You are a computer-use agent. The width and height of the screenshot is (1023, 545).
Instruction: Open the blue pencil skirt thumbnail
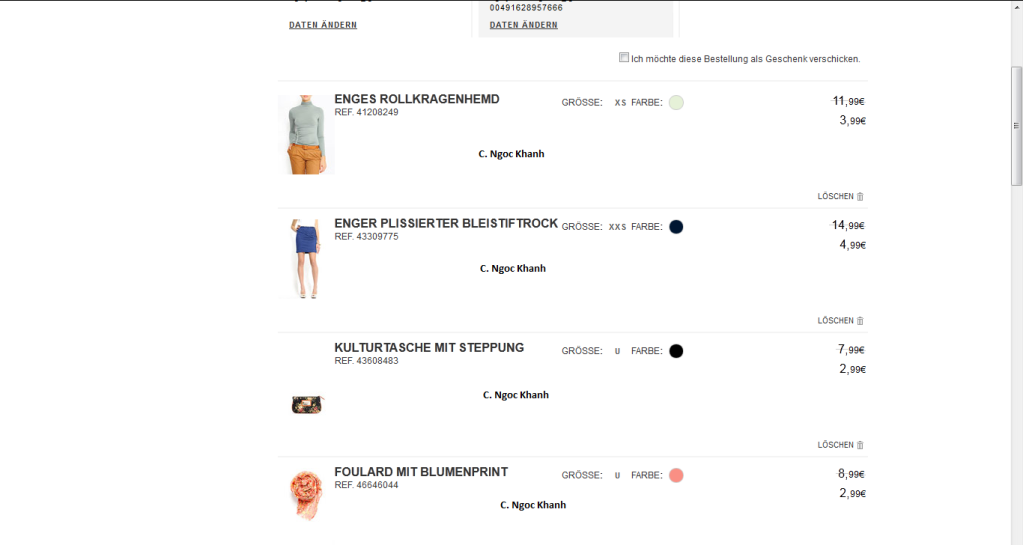pos(306,259)
